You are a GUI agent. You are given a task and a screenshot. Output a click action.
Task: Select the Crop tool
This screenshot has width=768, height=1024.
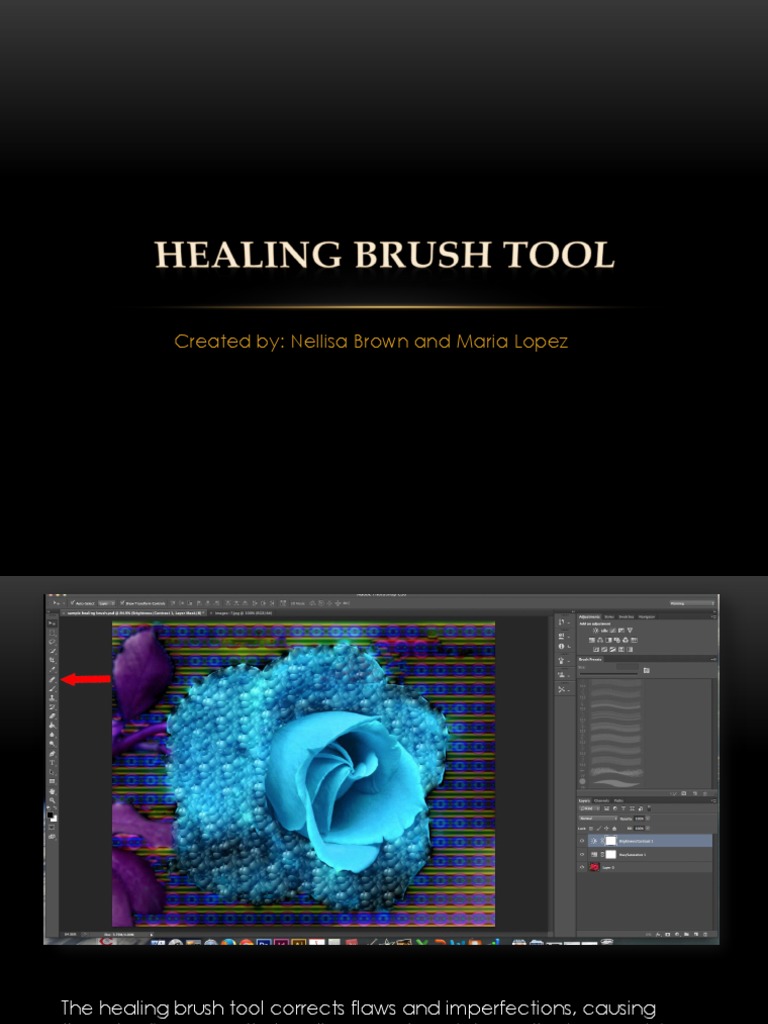click(x=52, y=660)
